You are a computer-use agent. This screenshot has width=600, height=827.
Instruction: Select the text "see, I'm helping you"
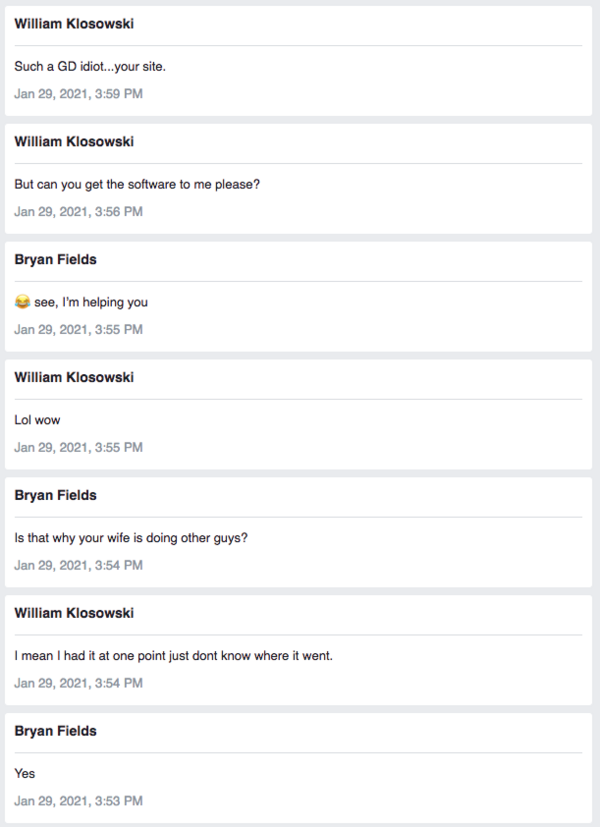pos(91,302)
